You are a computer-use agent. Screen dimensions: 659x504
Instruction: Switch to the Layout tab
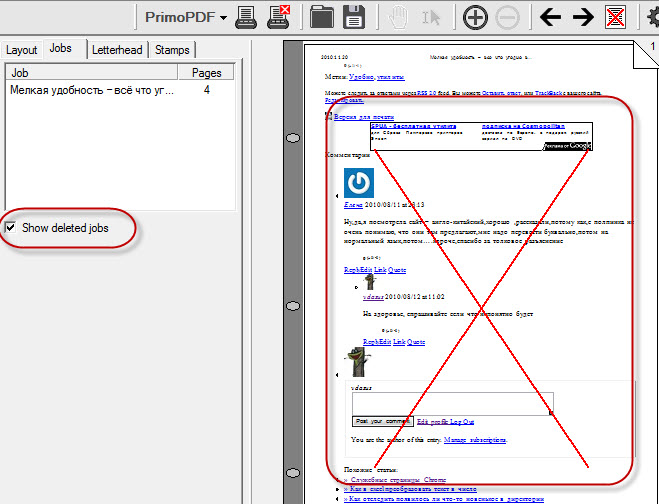[22, 49]
